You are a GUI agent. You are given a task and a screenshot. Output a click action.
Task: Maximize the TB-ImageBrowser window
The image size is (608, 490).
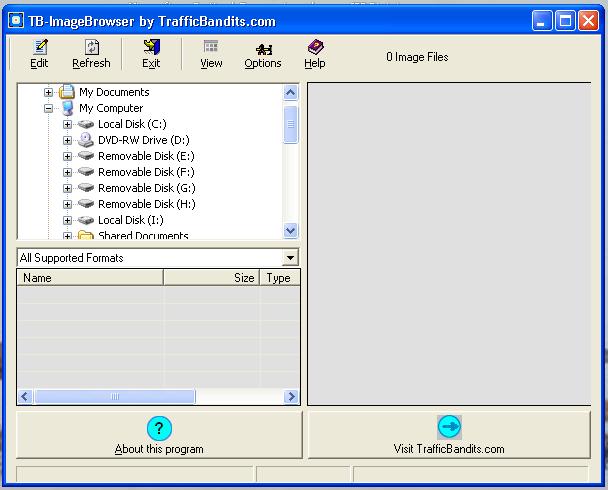(x=565, y=20)
